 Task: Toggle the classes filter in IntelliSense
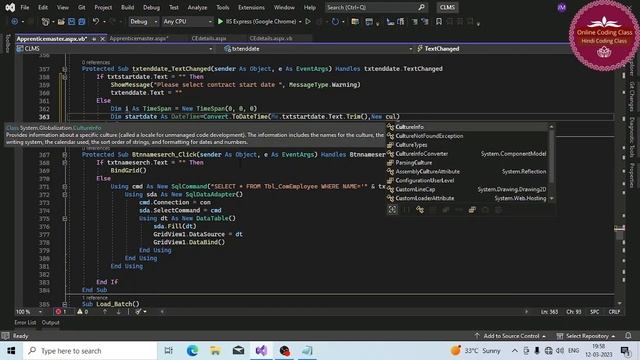420,210
